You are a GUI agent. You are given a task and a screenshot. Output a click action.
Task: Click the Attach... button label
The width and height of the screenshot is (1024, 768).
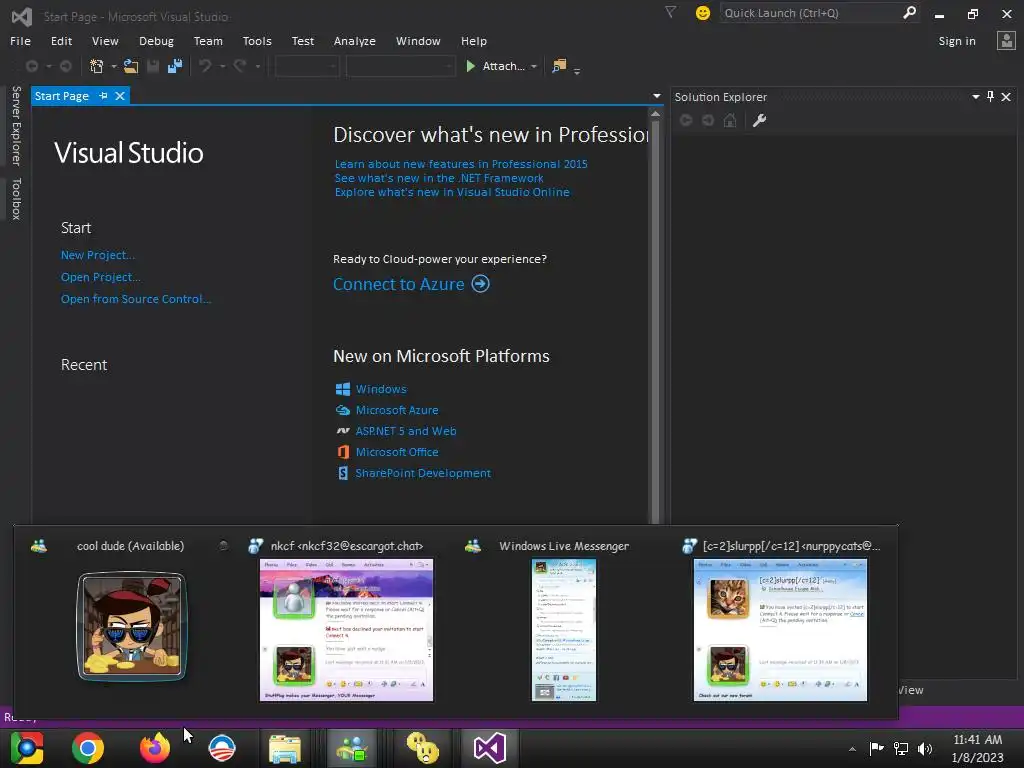(x=503, y=66)
